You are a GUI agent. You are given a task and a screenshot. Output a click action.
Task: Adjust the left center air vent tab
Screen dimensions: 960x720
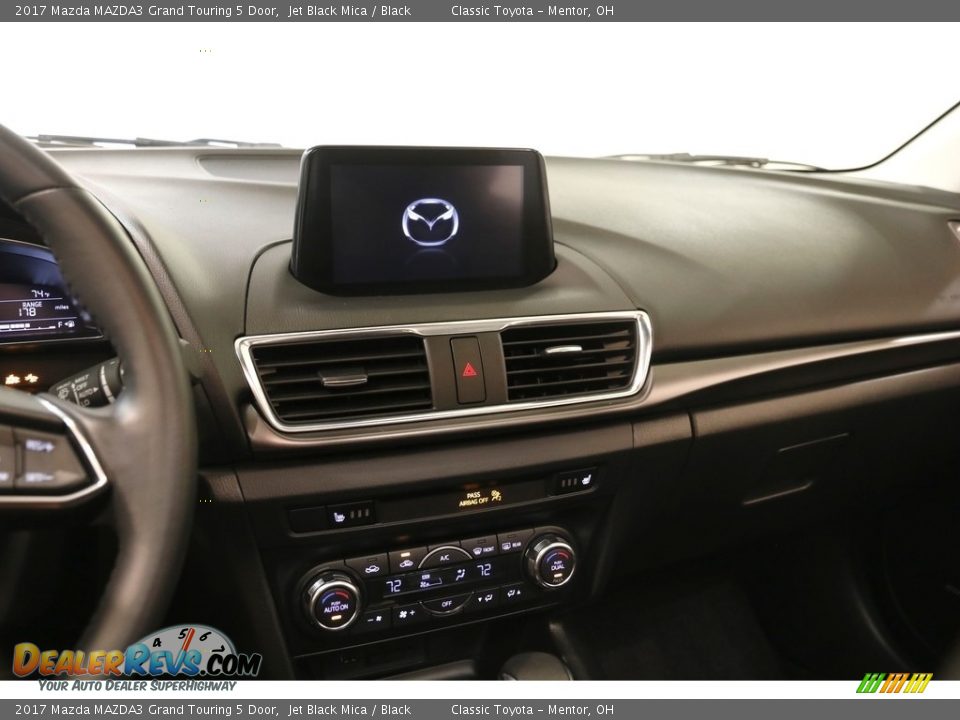[344, 379]
